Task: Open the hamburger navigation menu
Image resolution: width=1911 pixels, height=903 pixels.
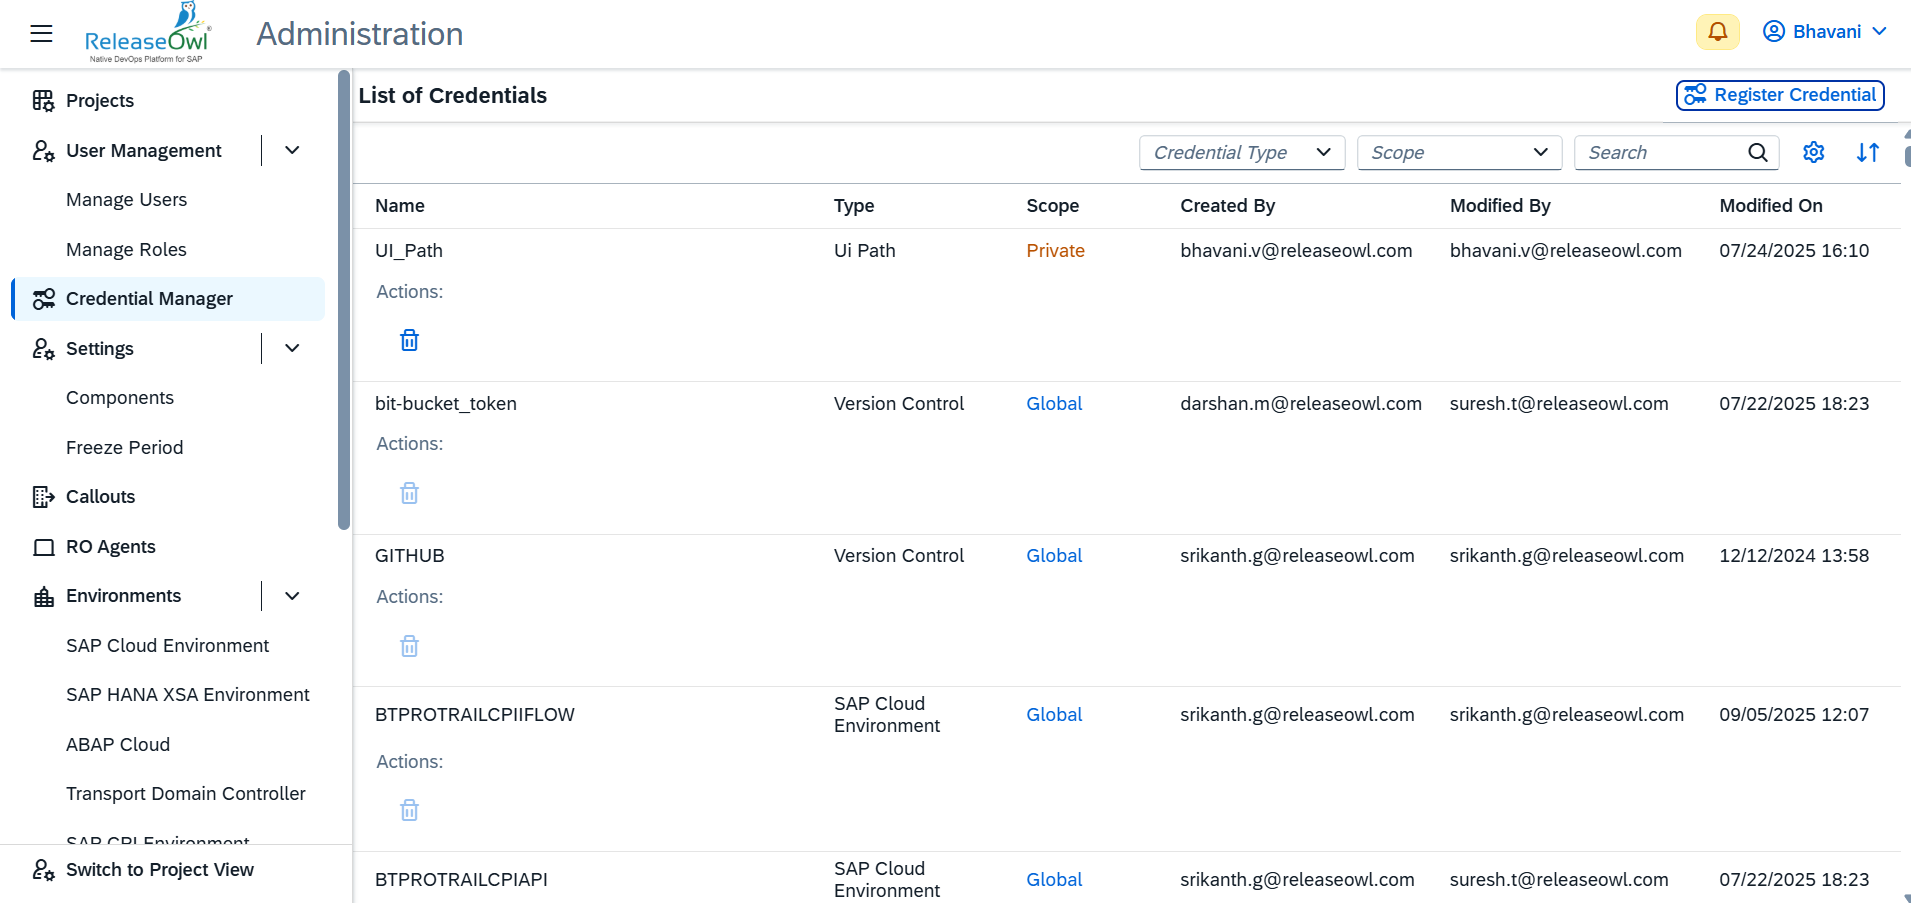Action: point(41,34)
